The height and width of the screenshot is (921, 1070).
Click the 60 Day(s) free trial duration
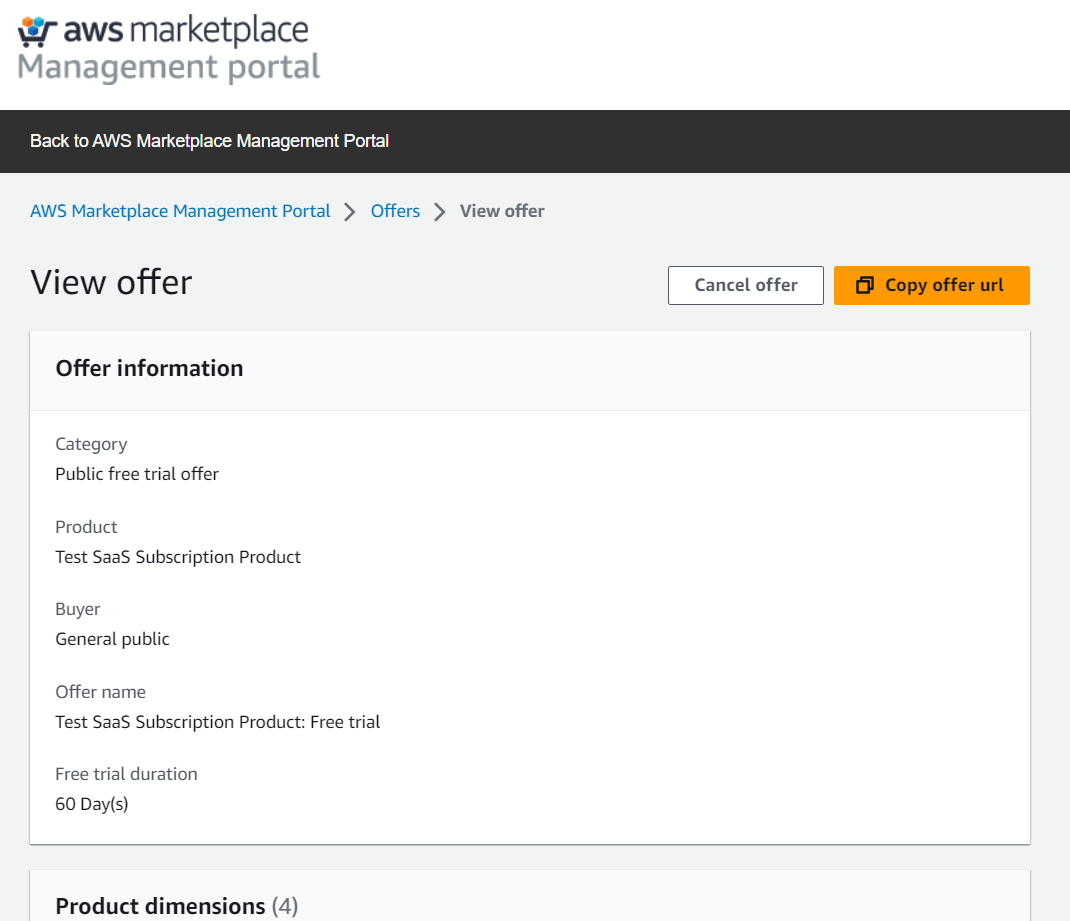pyautogui.click(x=92, y=804)
